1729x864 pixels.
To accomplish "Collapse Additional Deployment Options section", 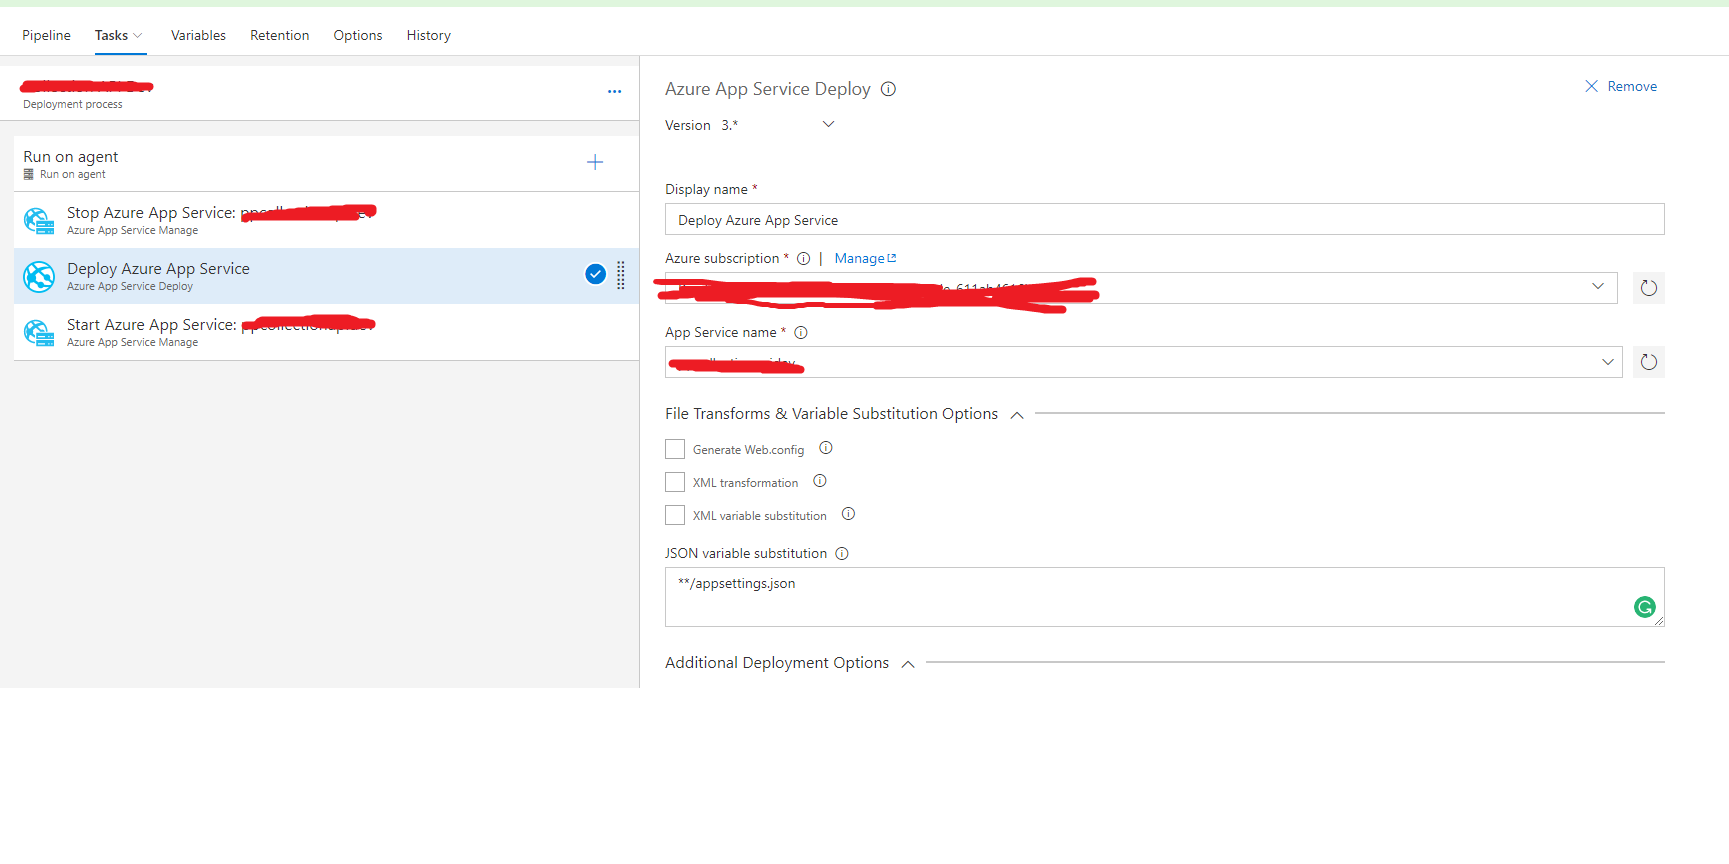I will coord(908,664).
